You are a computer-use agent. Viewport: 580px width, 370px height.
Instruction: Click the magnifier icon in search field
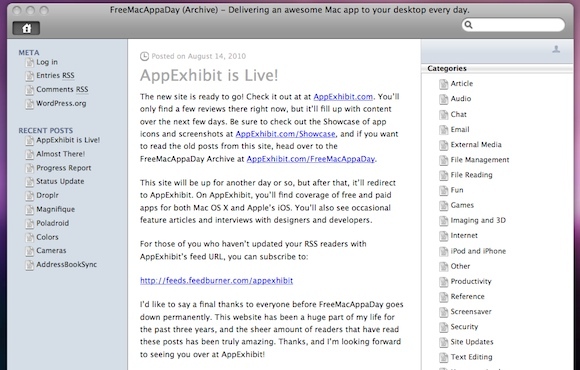(x=469, y=25)
